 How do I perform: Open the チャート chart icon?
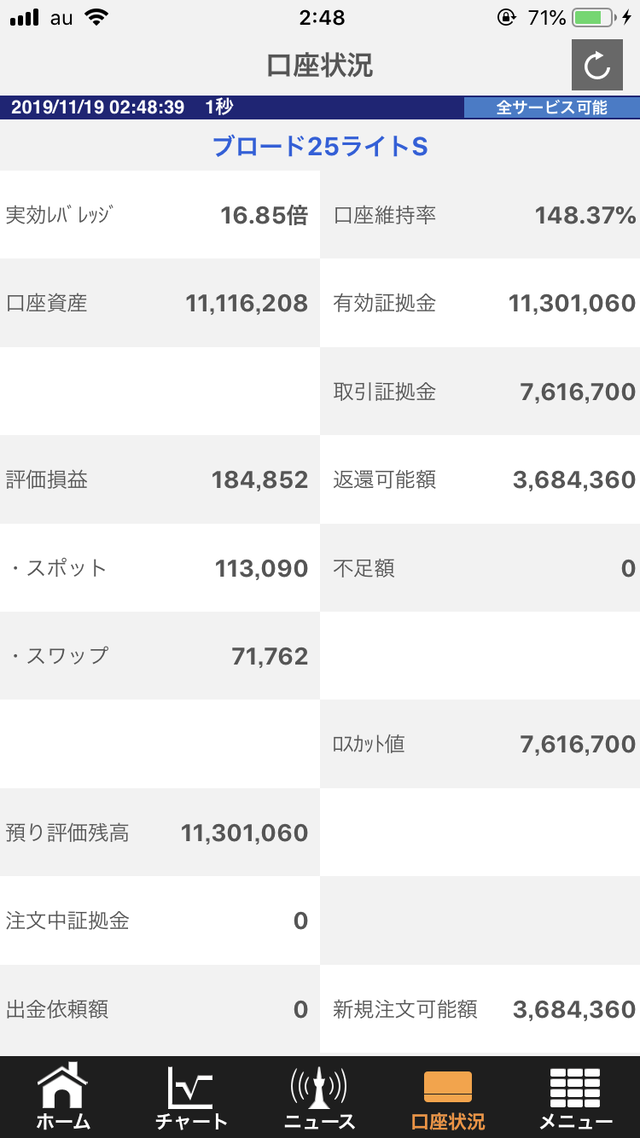(x=191, y=1087)
